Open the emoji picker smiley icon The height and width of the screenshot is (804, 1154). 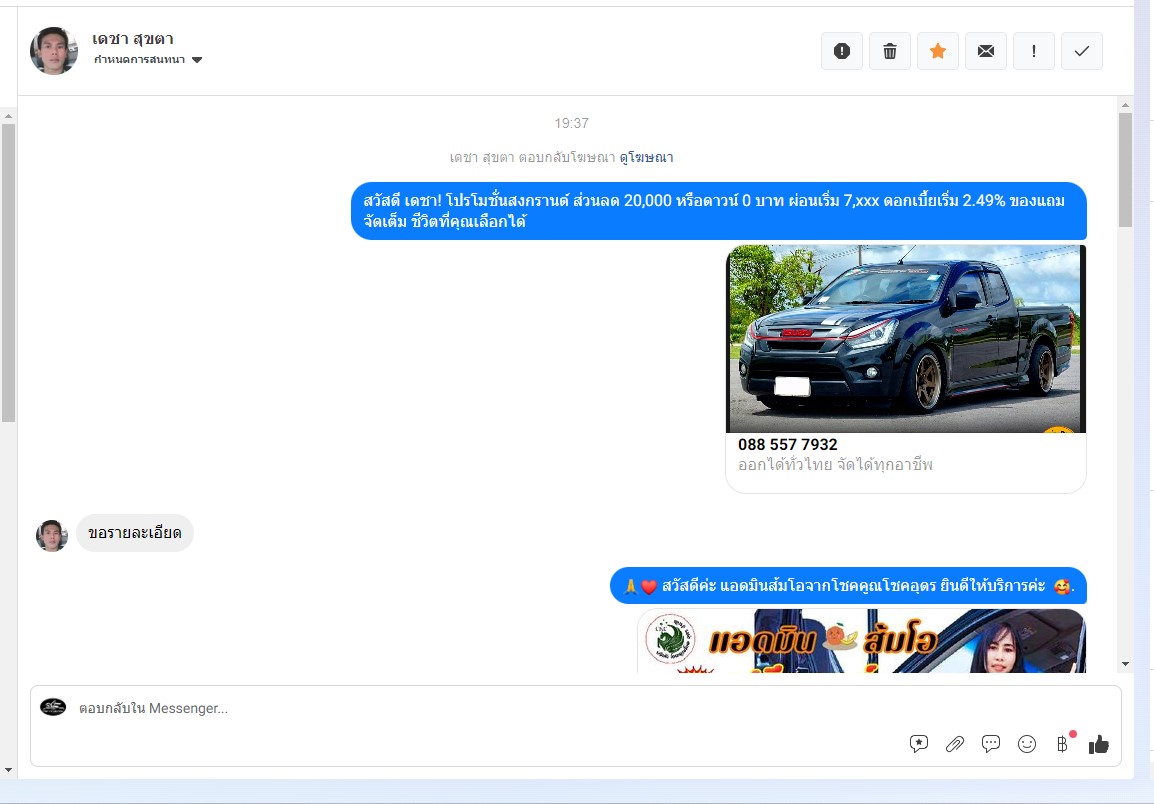click(x=1026, y=744)
